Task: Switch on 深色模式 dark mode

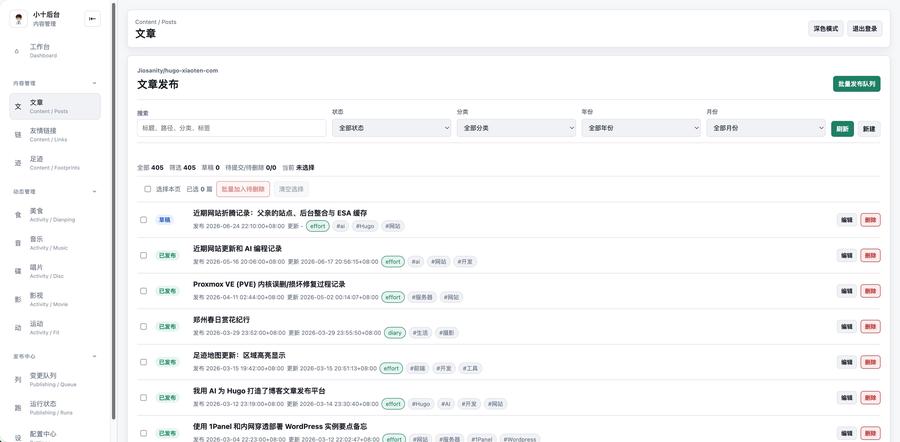Action: (825, 29)
